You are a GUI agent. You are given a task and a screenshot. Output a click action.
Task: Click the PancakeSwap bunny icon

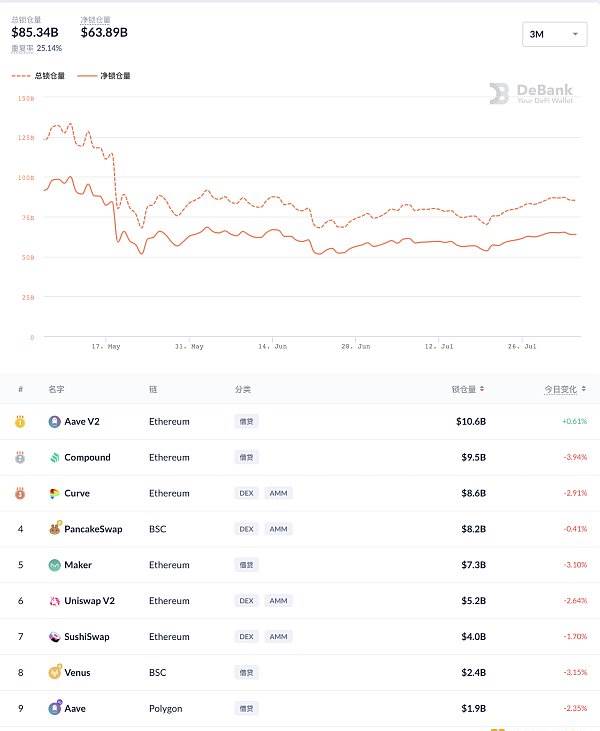(55, 528)
